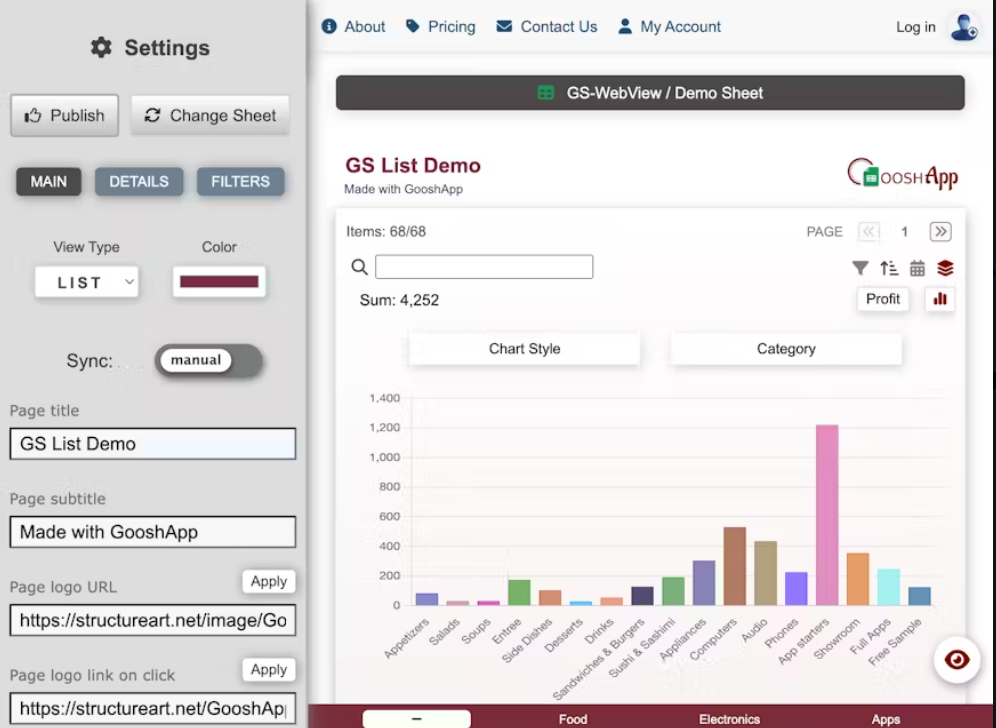This screenshot has width=996, height=728.
Task: Click the Page subtitle input field
Action: 152,532
